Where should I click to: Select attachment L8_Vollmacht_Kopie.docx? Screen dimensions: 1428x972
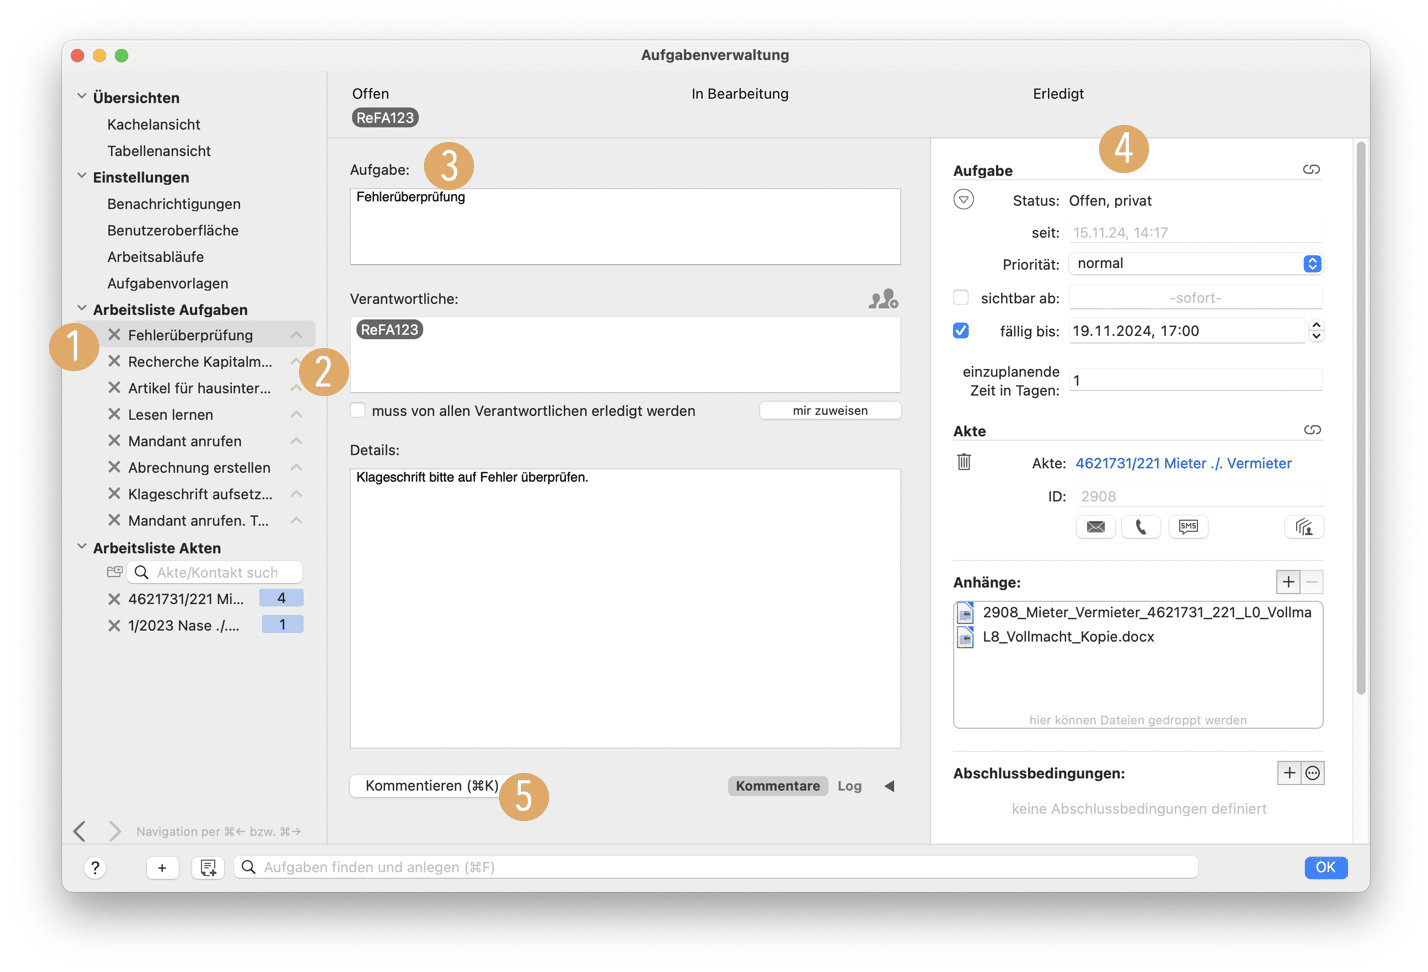pos(1068,637)
